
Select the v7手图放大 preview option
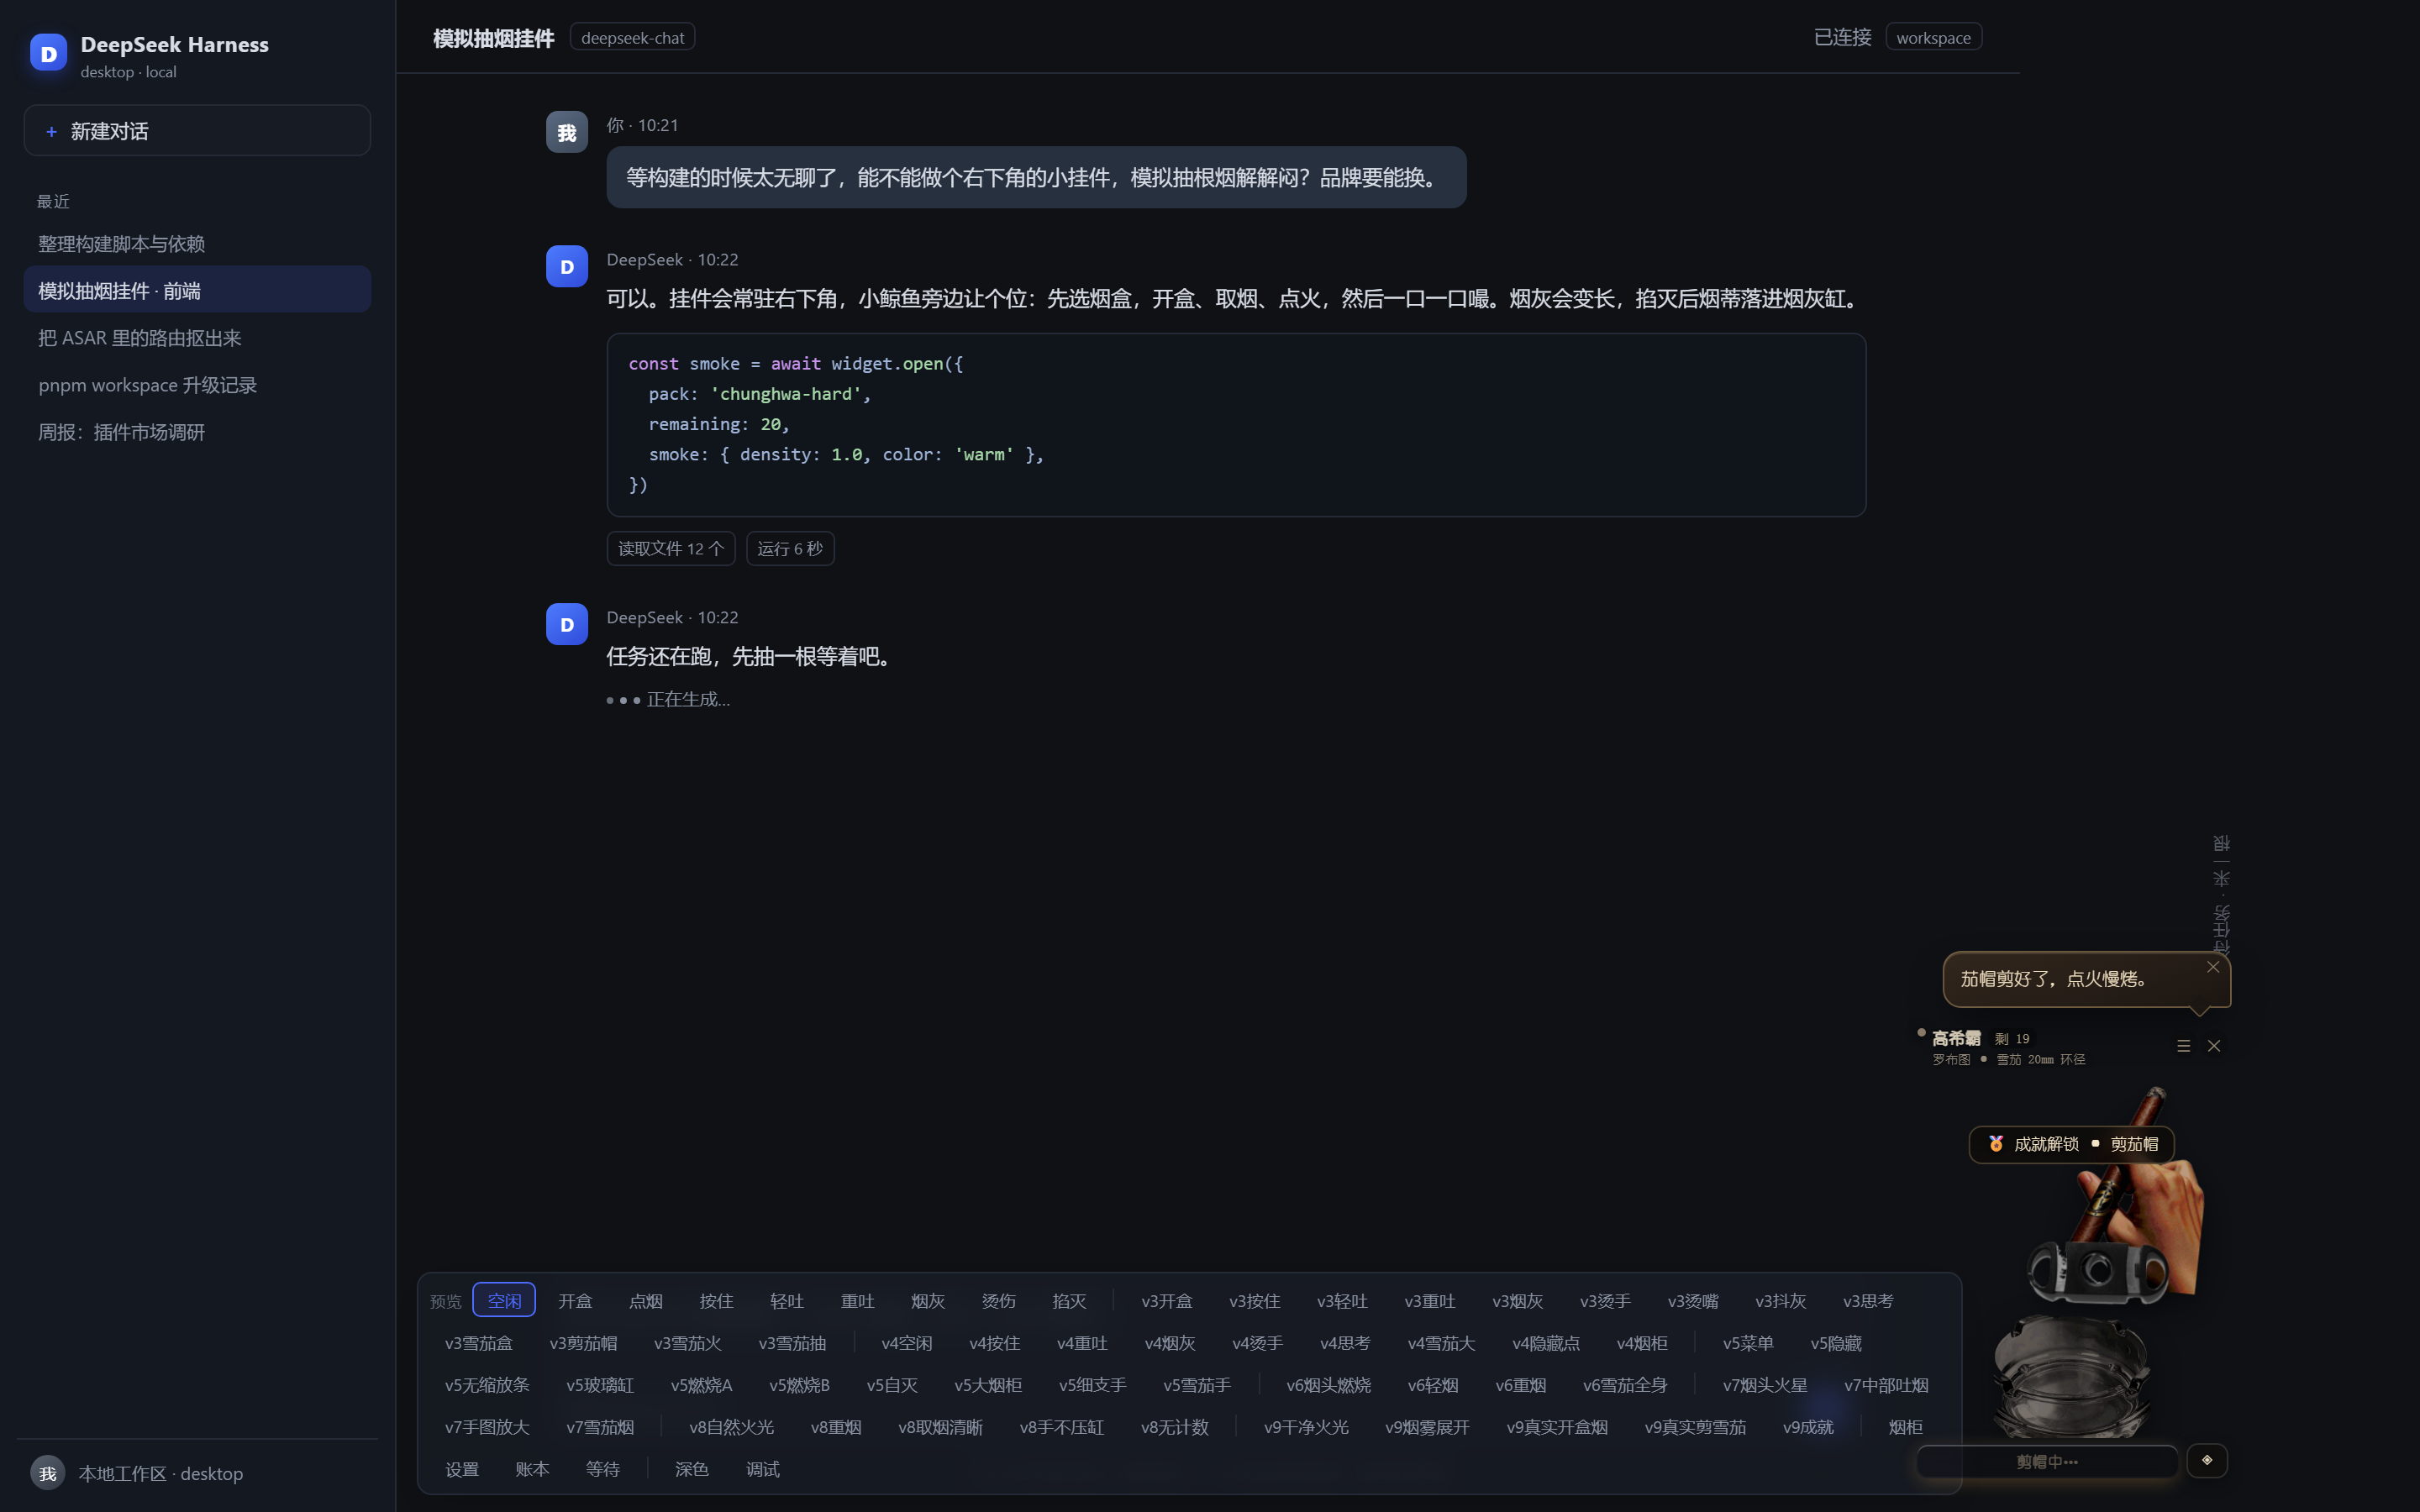click(x=487, y=1426)
